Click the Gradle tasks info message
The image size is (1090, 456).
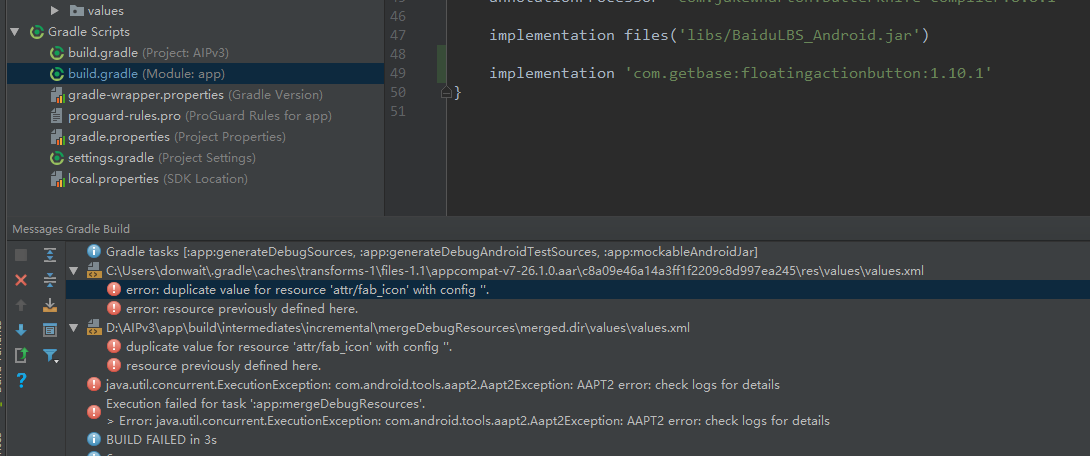pyautogui.click(x=432, y=251)
